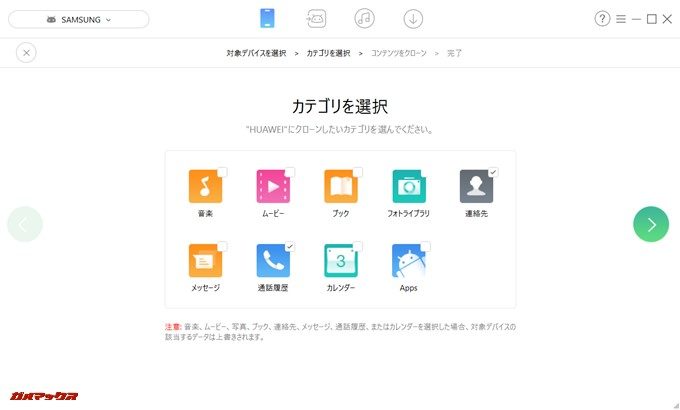Viewport: 680px width, 410px height.
Task: Click the green next arrow button
Action: [x=651, y=224]
